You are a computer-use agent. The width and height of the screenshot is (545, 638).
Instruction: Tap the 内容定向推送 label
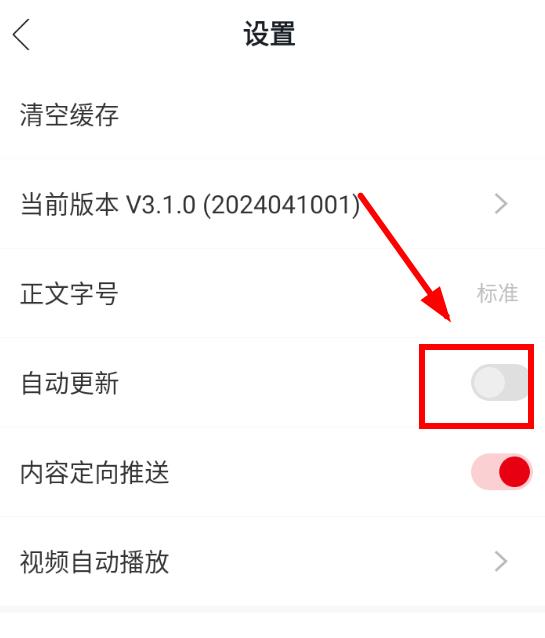(x=94, y=472)
